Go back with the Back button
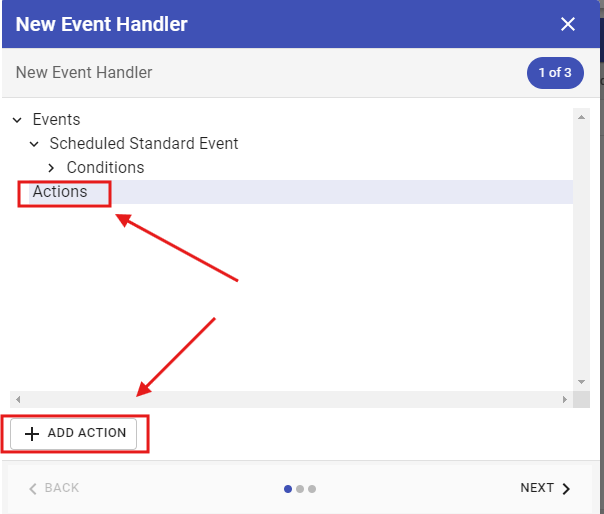The width and height of the screenshot is (604, 514). pos(54,488)
